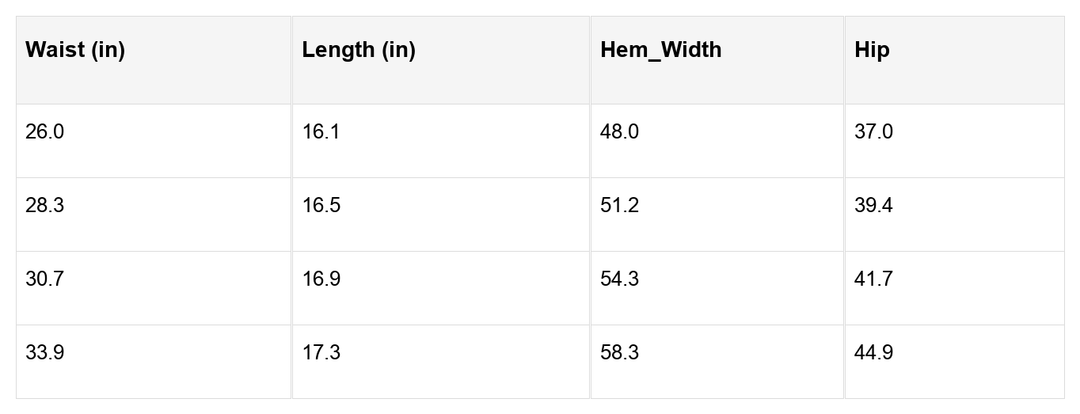The image size is (1080, 414).
Task: Click the waist cell showing 33.9
Action: [x=45, y=353]
